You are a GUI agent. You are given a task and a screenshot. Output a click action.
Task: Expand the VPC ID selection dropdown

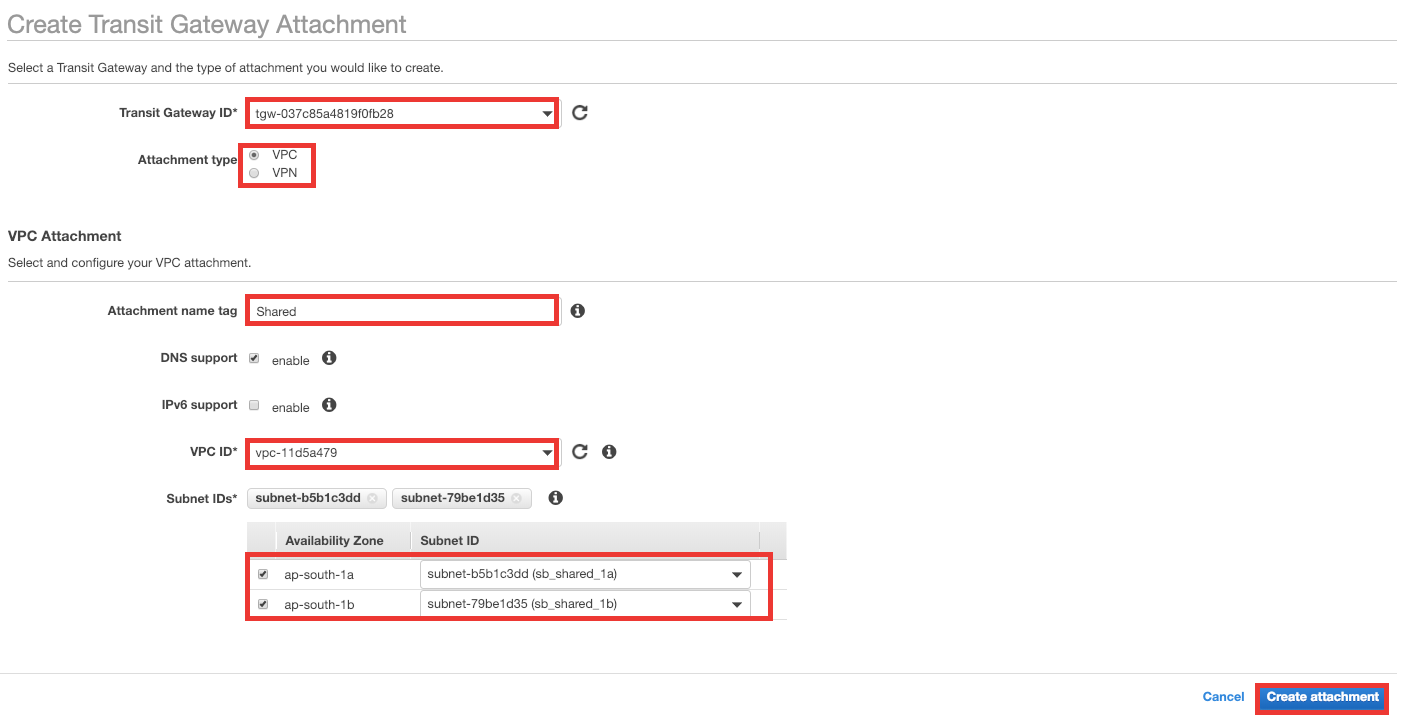(544, 451)
